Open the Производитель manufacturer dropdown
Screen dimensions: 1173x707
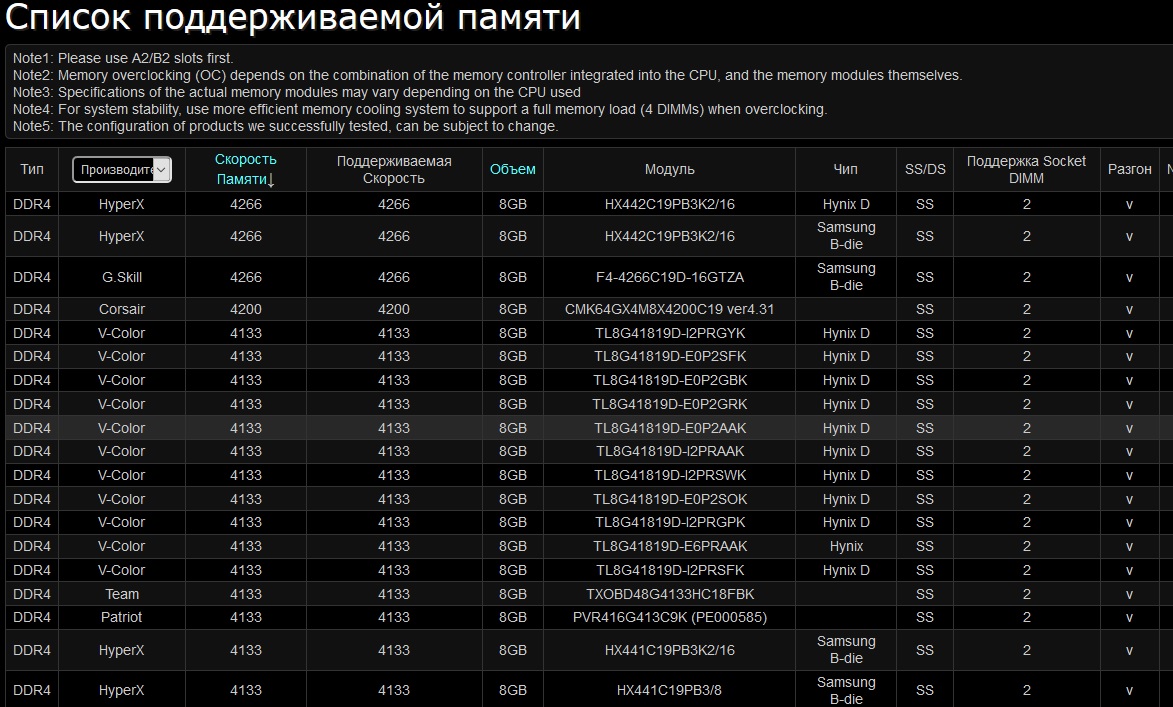[x=122, y=169]
